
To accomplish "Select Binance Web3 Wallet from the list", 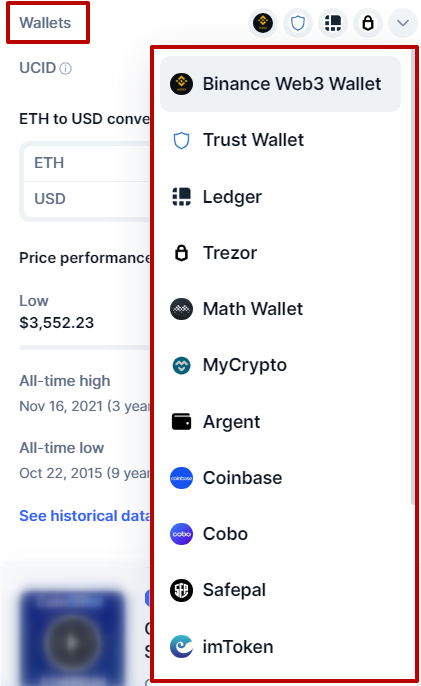I will coord(281,84).
